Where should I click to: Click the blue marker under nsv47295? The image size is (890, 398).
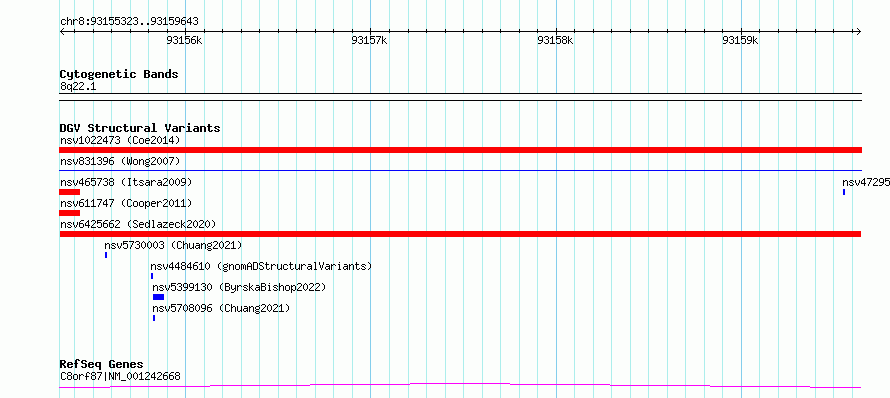tap(843, 192)
